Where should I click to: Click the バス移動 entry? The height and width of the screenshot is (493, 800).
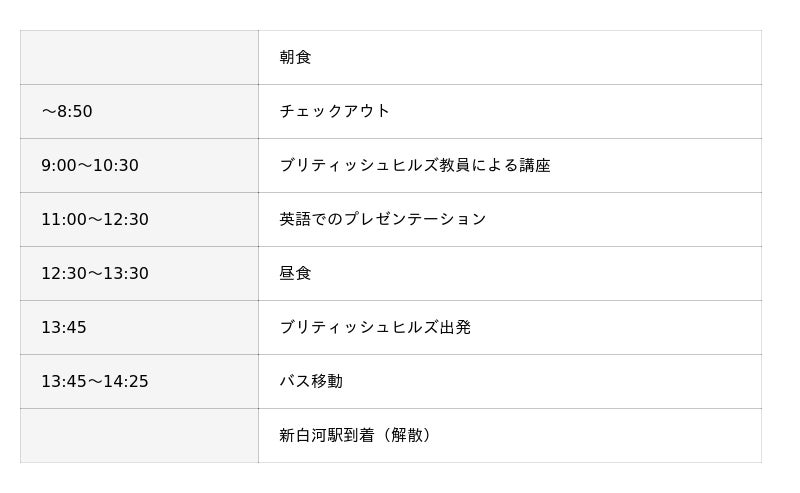(311, 382)
